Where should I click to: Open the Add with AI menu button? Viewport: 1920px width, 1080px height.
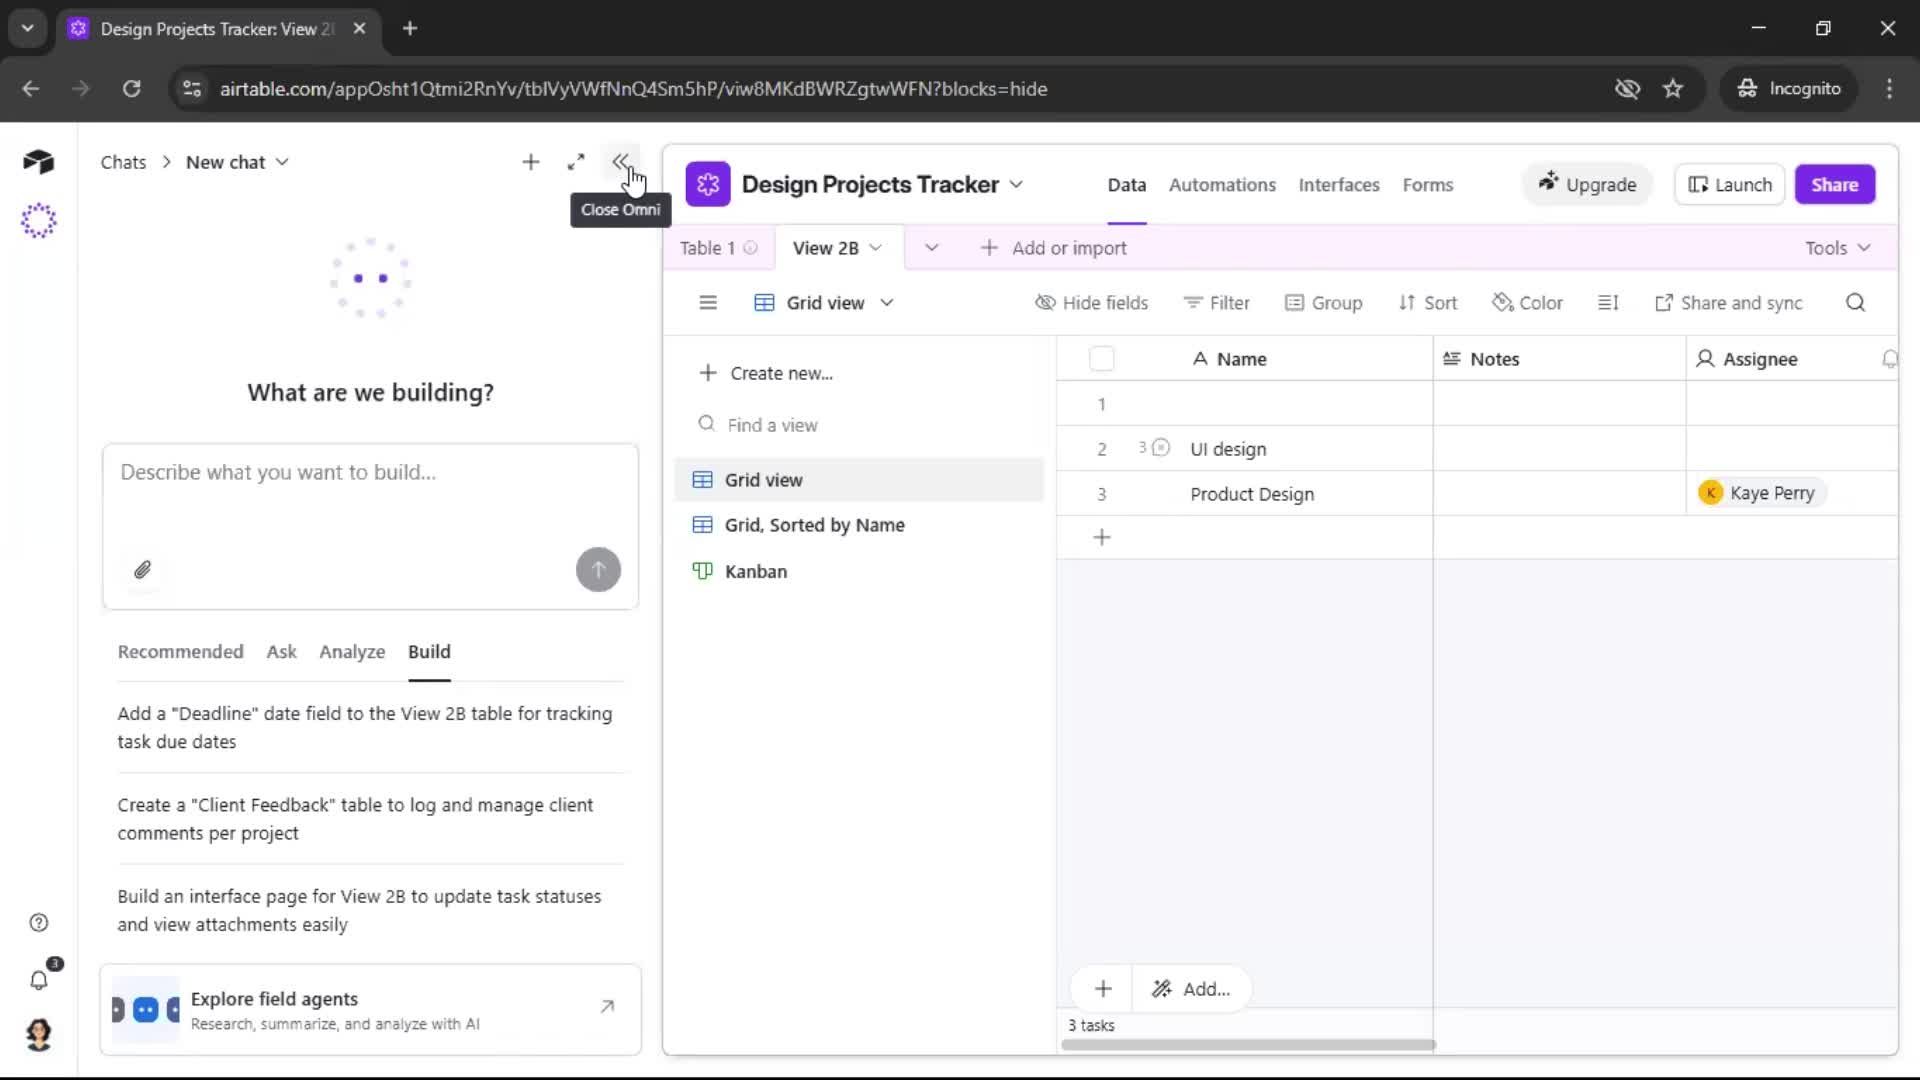point(1191,989)
